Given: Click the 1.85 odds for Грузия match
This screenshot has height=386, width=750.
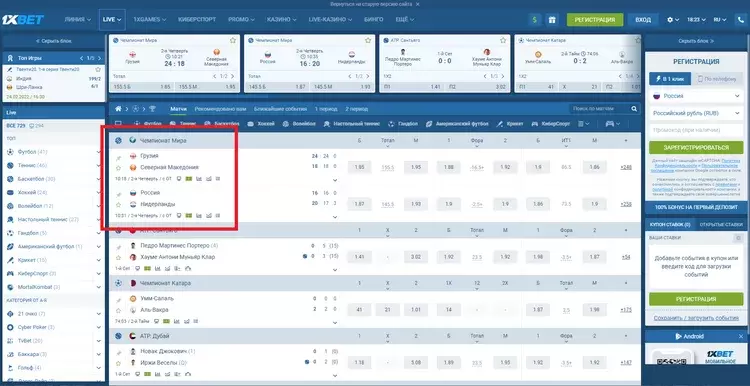Looking at the screenshot, I should pos(359,167).
